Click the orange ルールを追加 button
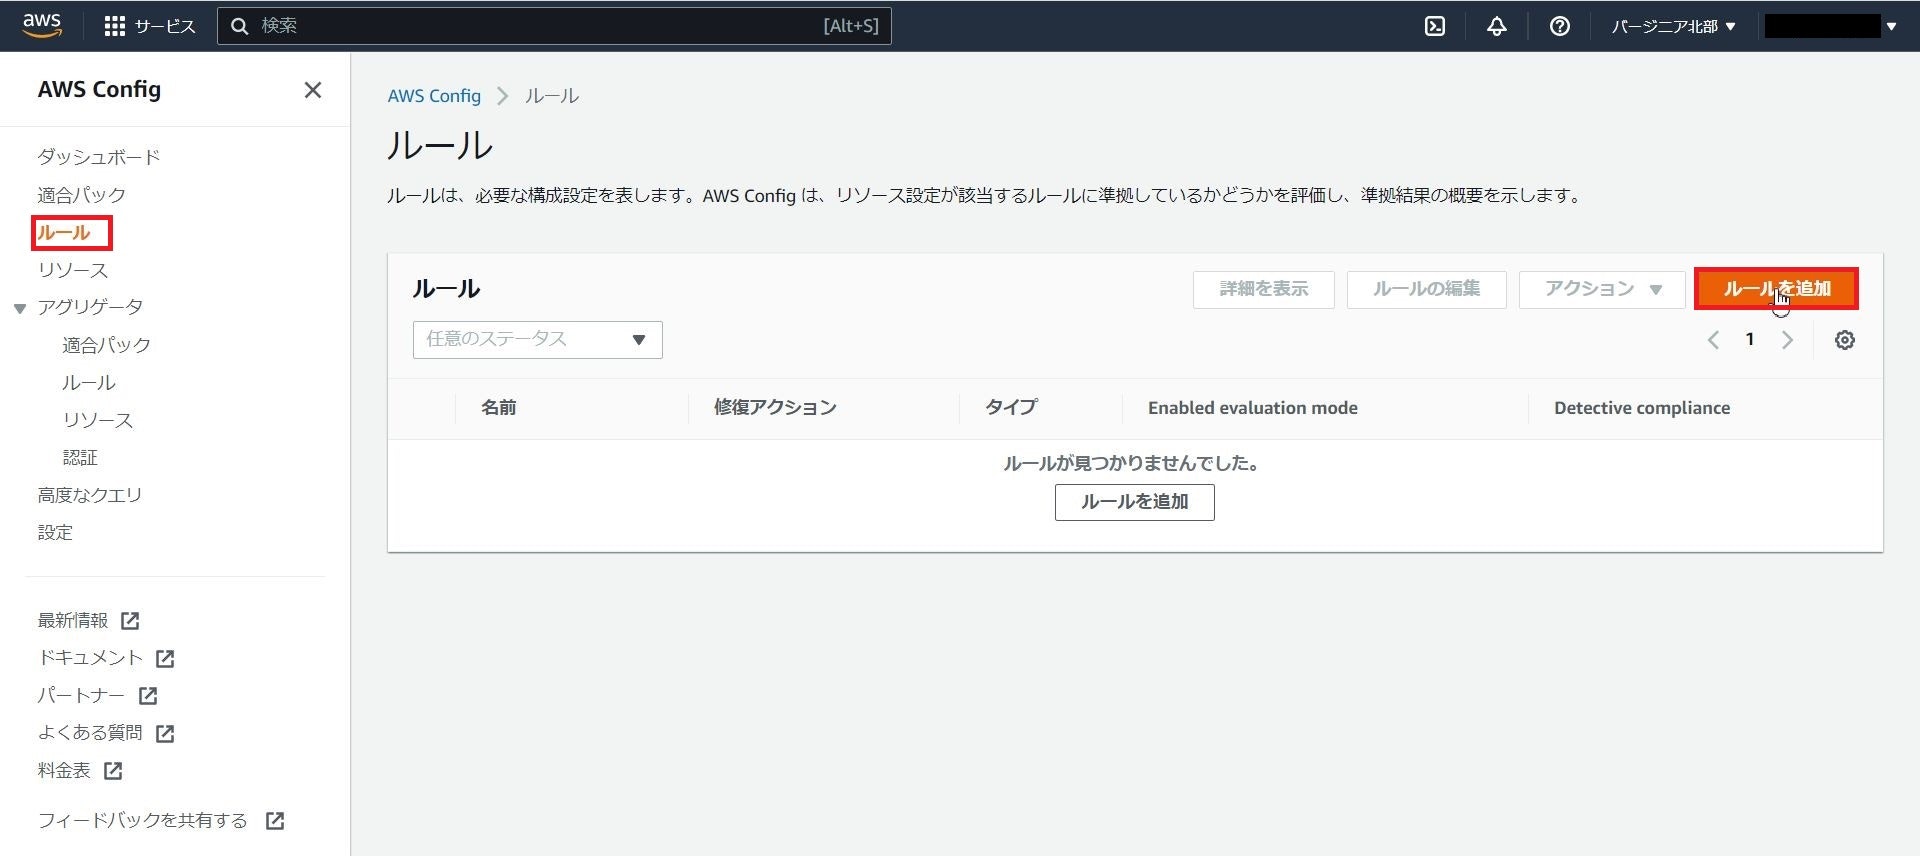The image size is (1920, 856). (1776, 289)
